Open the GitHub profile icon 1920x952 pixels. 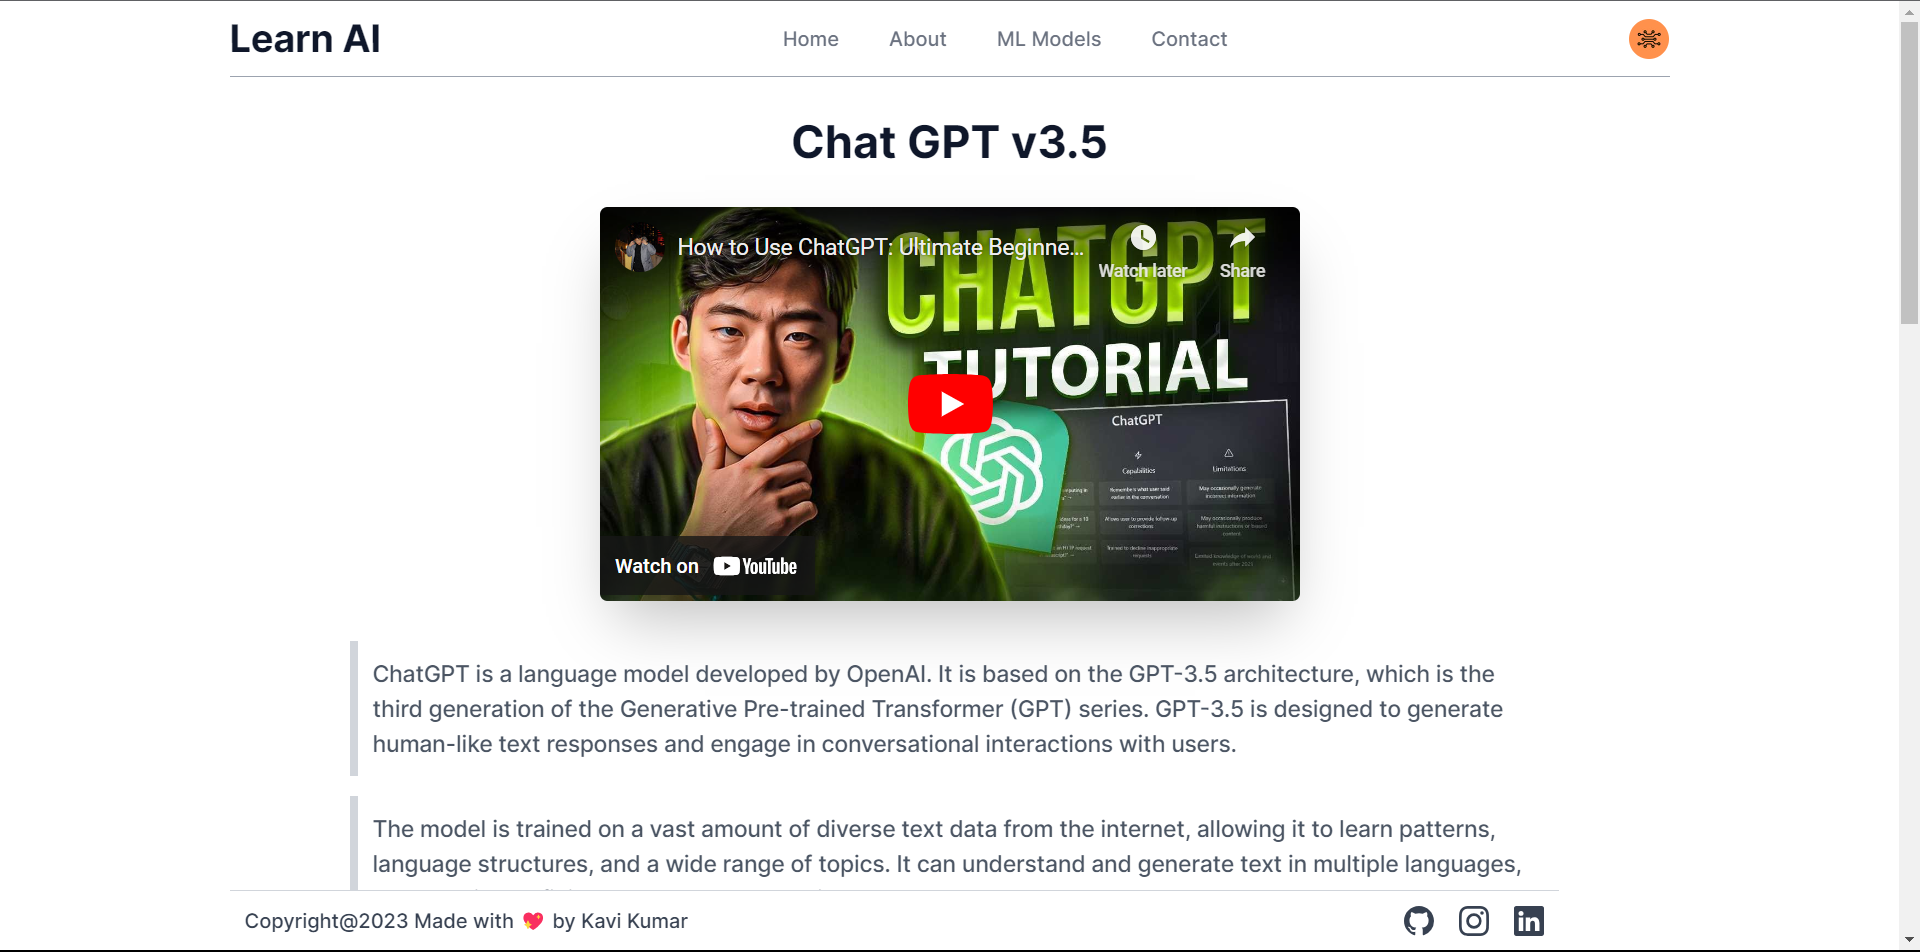1418,920
